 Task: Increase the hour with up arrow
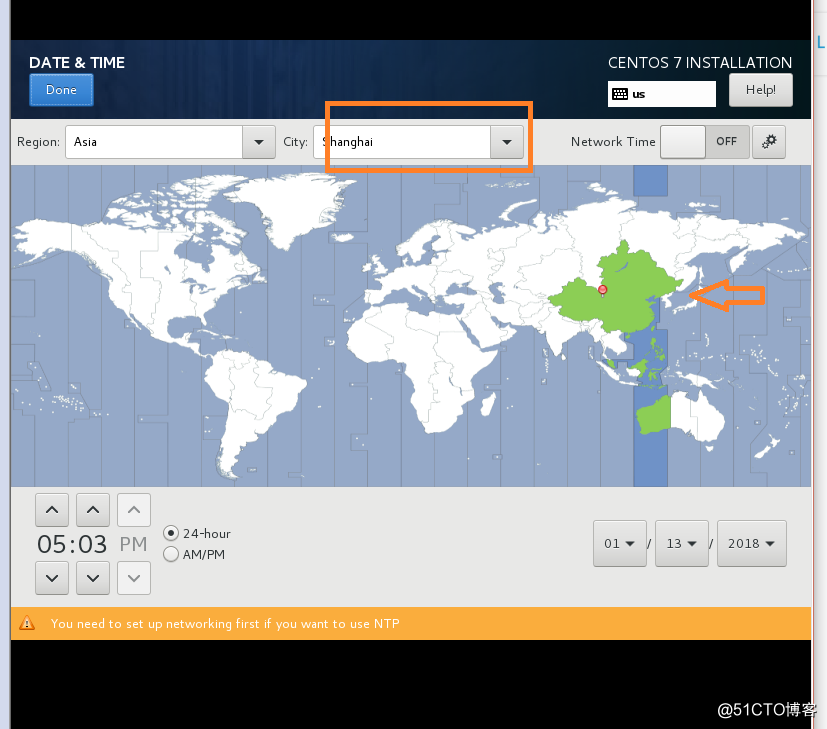pos(52,510)
